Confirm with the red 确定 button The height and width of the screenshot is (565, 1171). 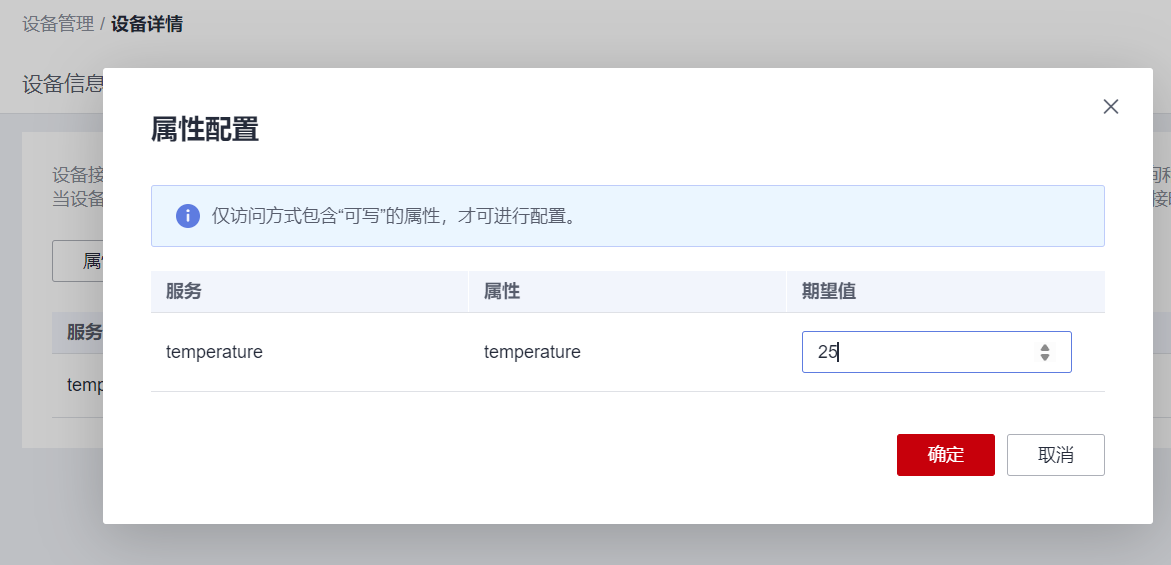(945, 455)
